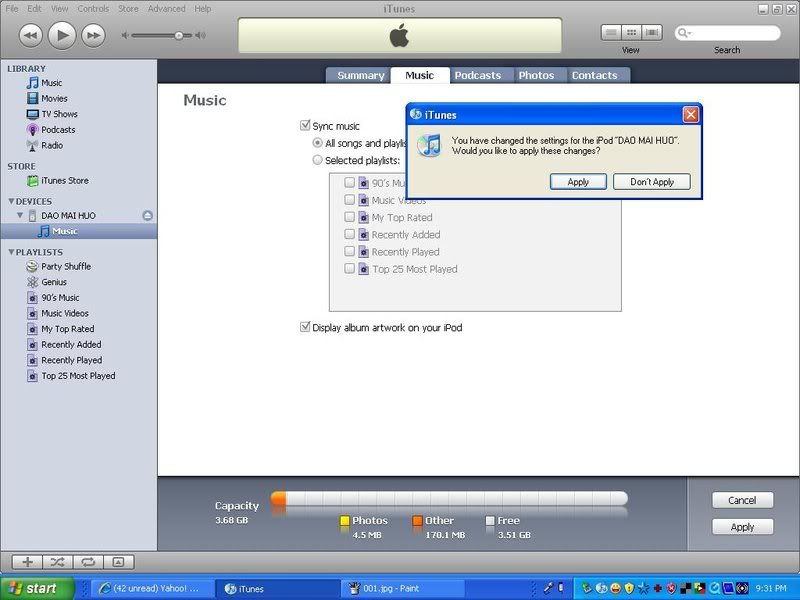Check the Top 25 Most Played checkbox
Screen dimensions: 800x600
(x=349, y=268)
